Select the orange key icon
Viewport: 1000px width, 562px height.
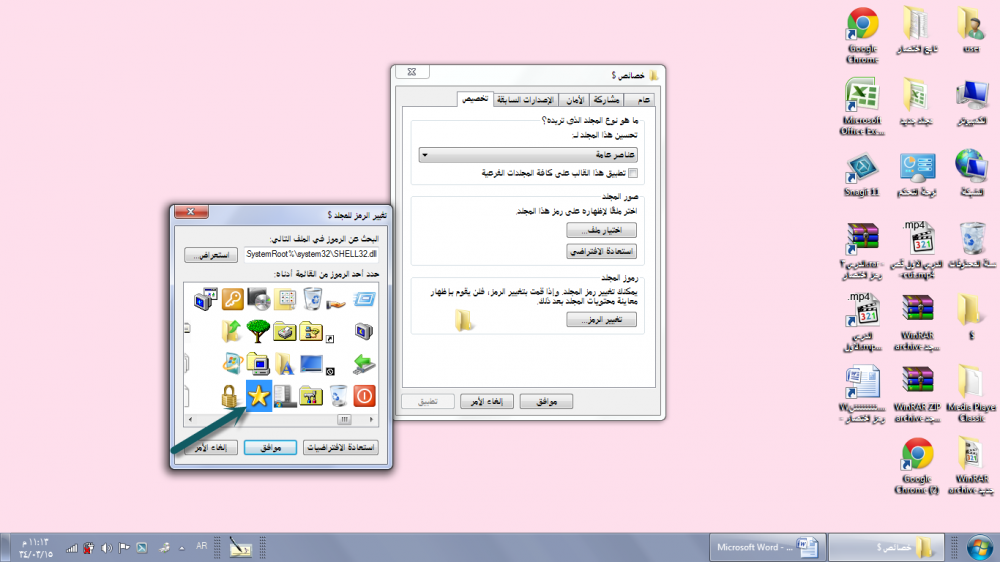(232, 298)
